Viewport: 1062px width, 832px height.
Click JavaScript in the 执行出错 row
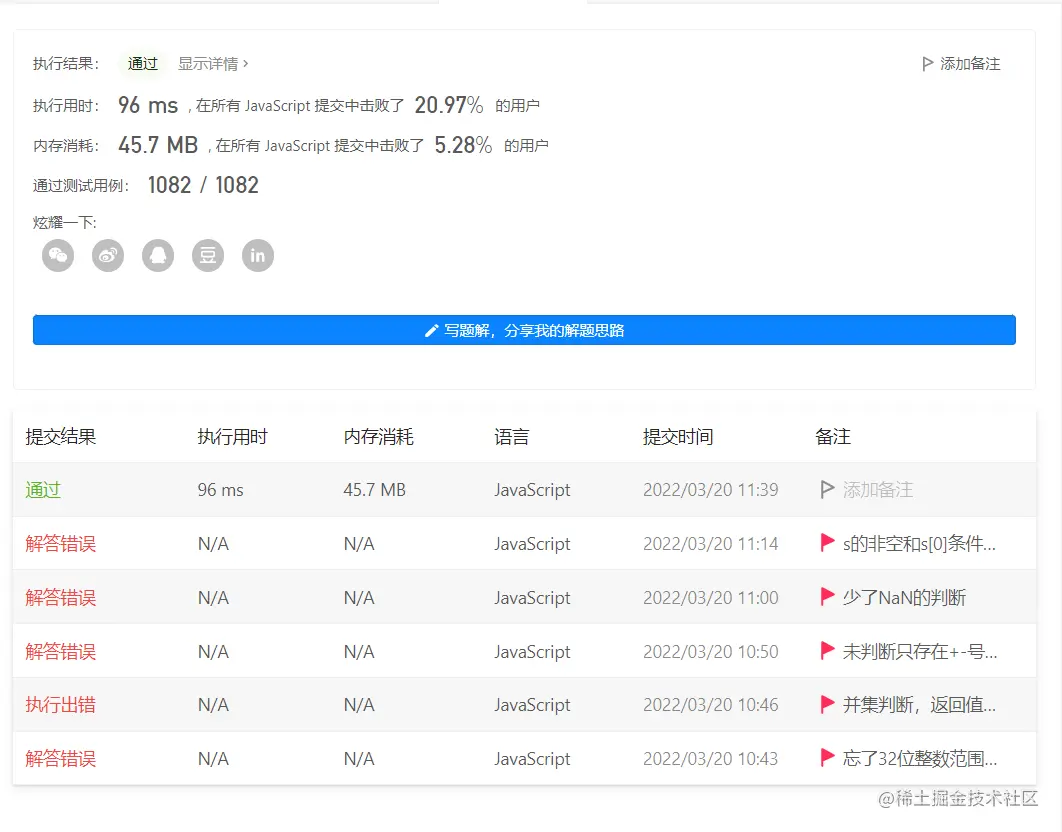click(532, 705)
